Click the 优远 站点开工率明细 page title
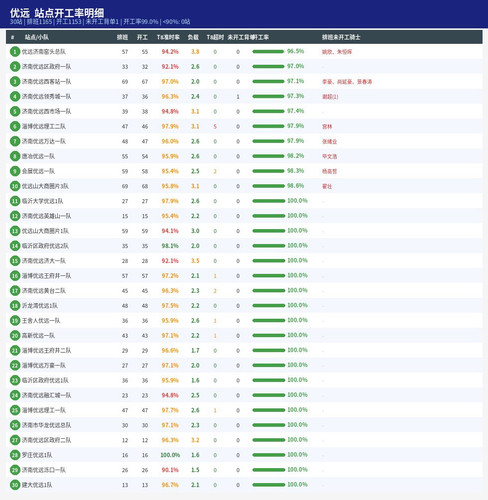Screen dimensions: 488x500 coord(57,13)
